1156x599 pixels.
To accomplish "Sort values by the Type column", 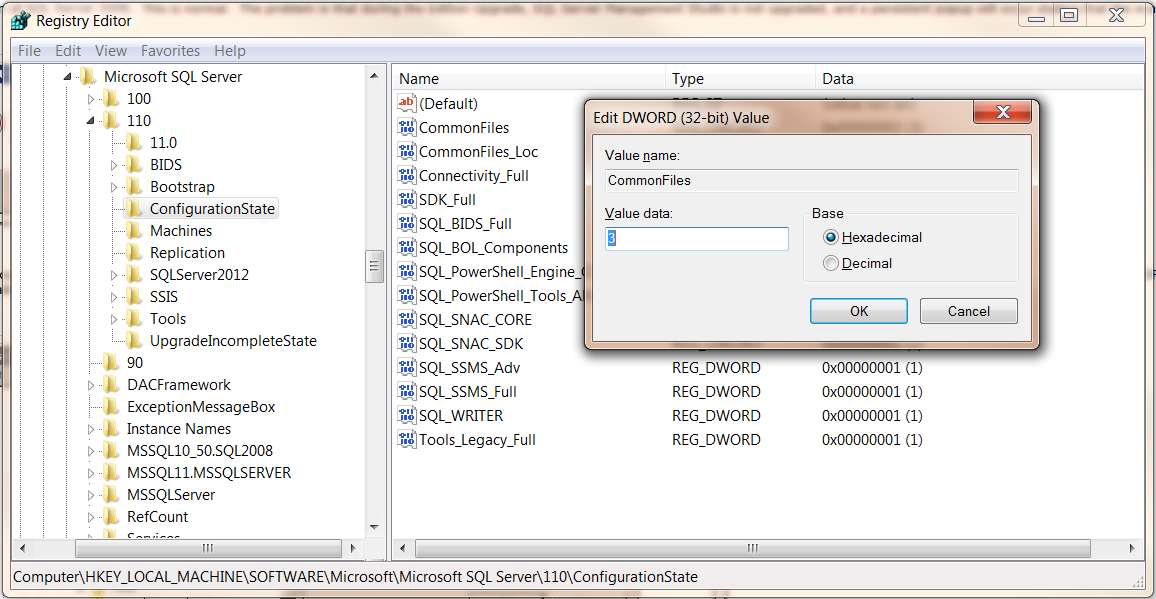I will coord(741,79).
